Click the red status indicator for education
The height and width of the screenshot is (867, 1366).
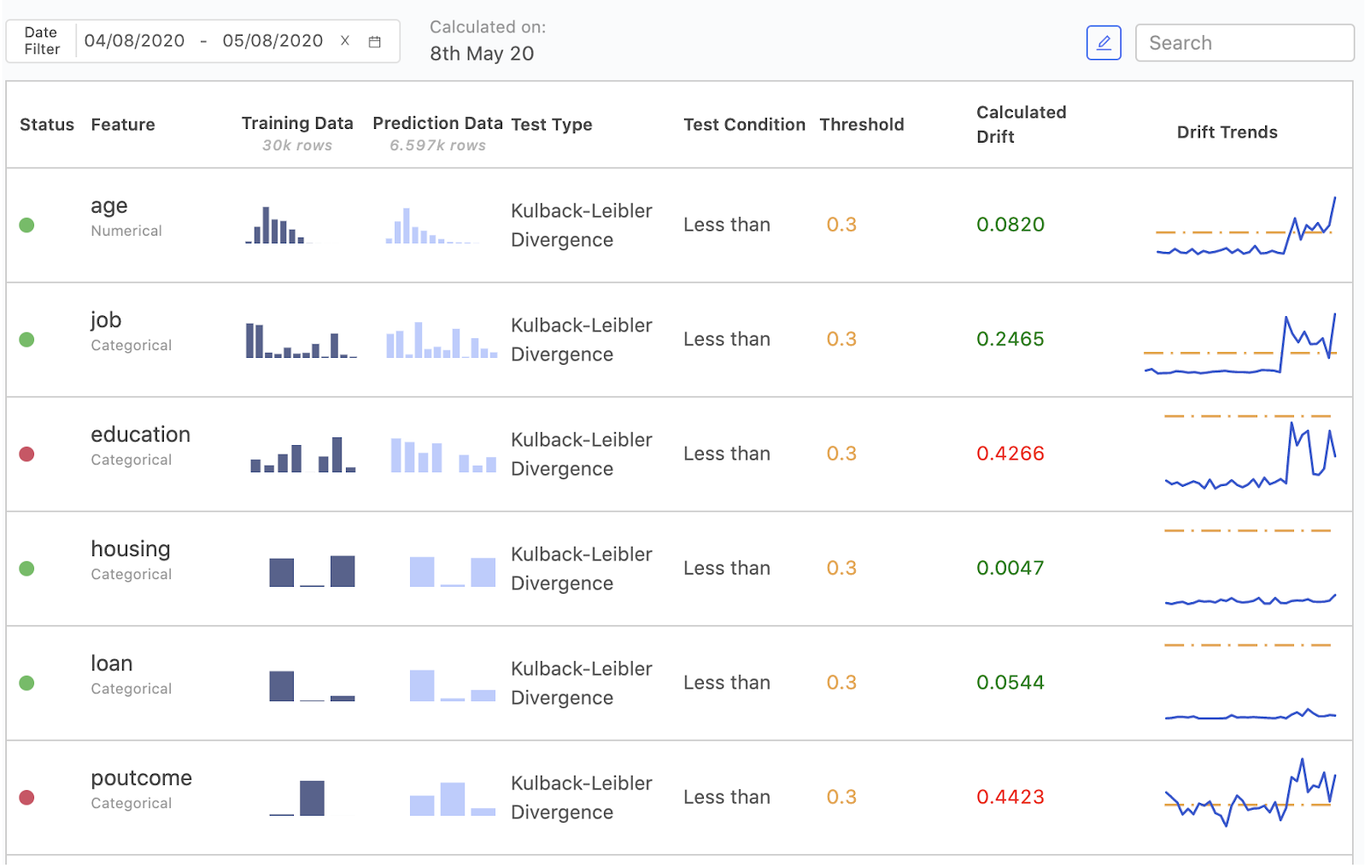pyautogui.click(x=27, y=453)
